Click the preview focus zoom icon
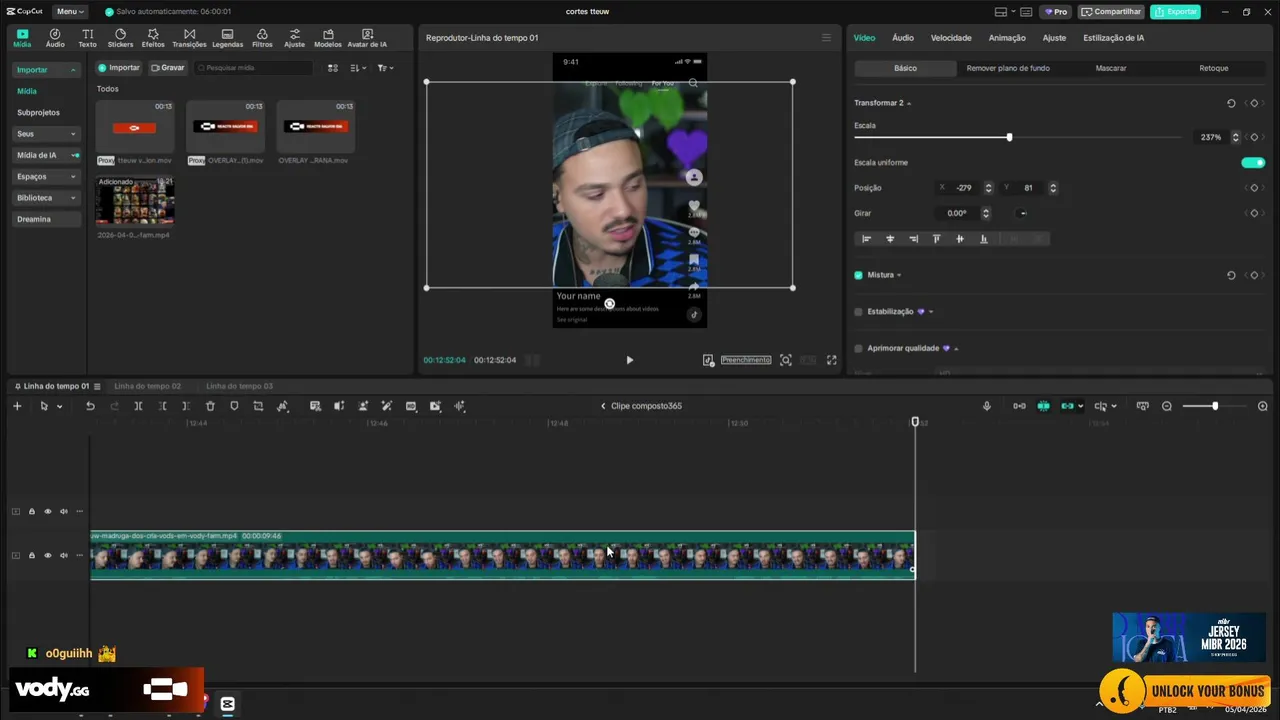 pyautogui.click(x=786, y=360)
